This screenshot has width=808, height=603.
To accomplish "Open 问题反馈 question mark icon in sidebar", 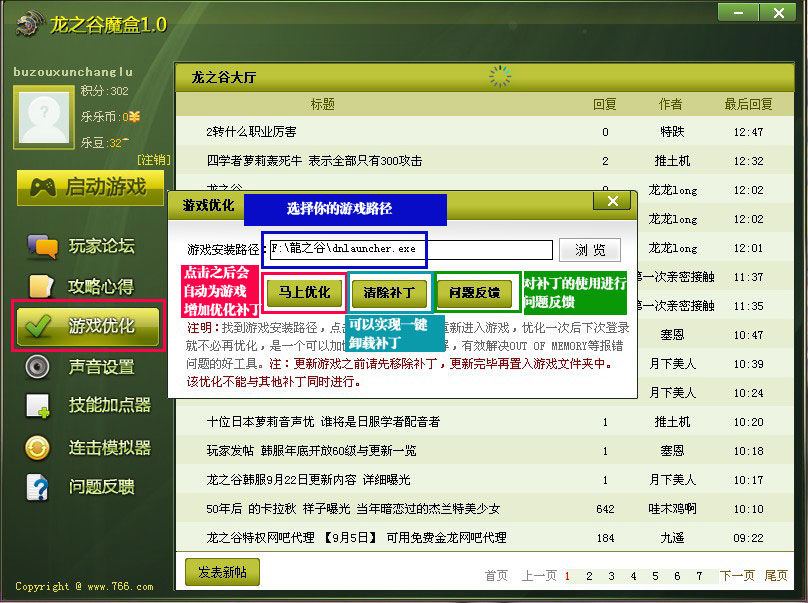I will [x=37, y=486].
